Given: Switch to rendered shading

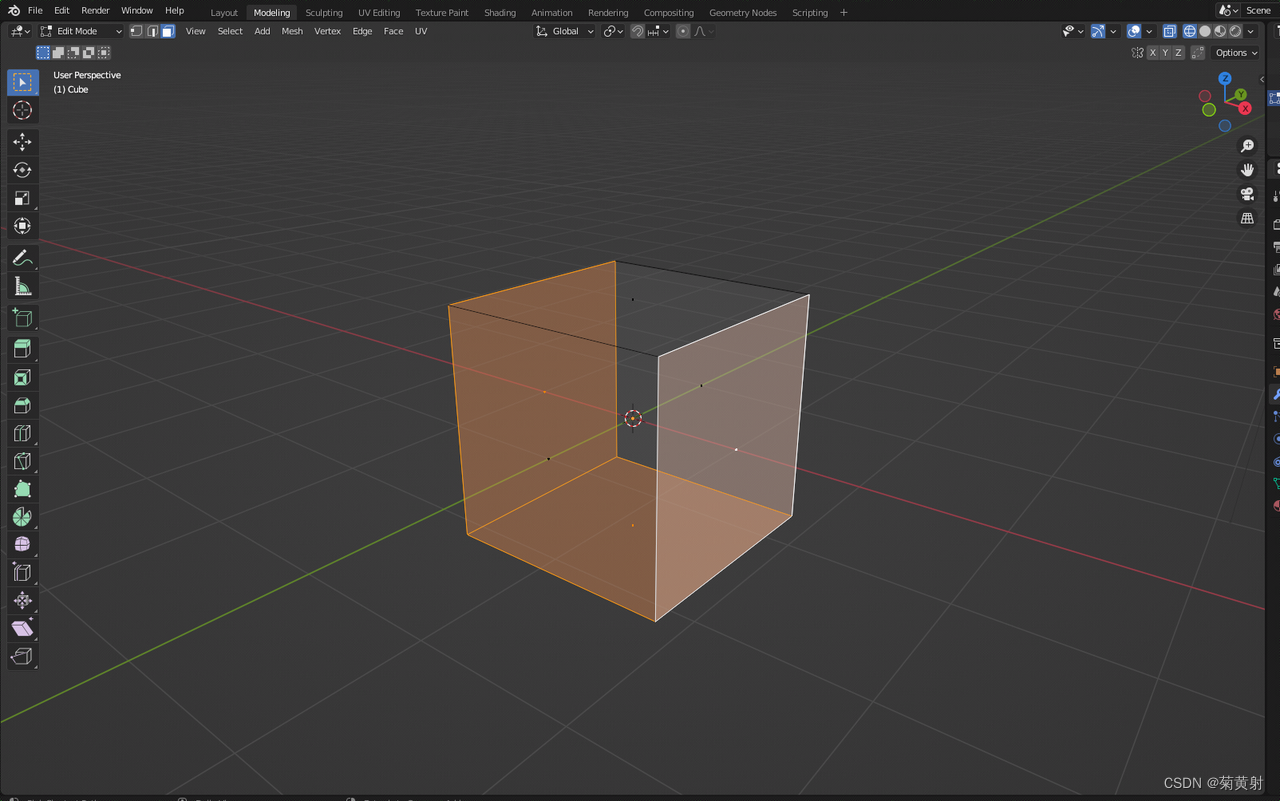Looking at the screenshot, I should pyautogui.click(x=1235, y=31).
